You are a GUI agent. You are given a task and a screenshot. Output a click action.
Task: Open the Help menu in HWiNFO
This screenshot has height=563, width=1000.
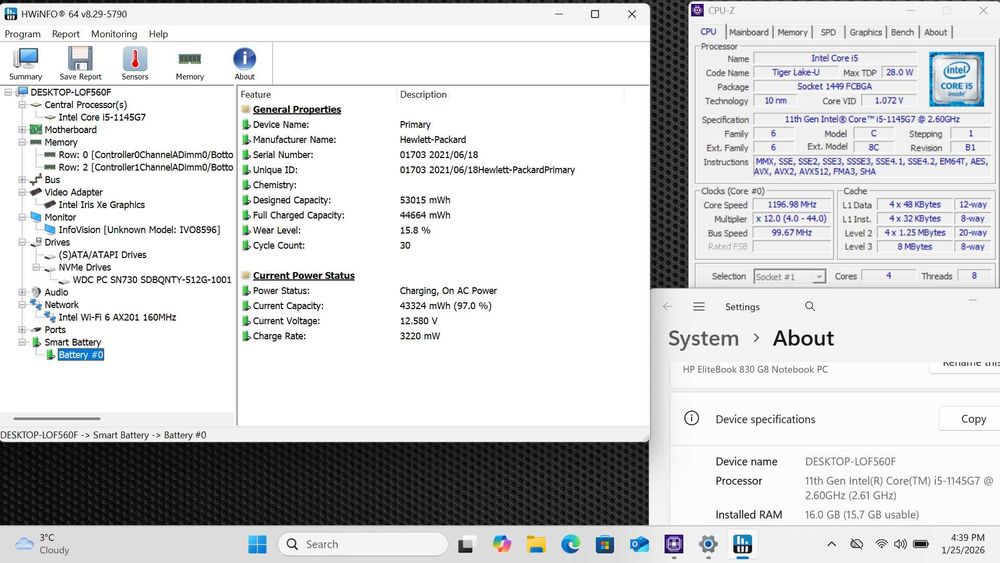(158, 34)
